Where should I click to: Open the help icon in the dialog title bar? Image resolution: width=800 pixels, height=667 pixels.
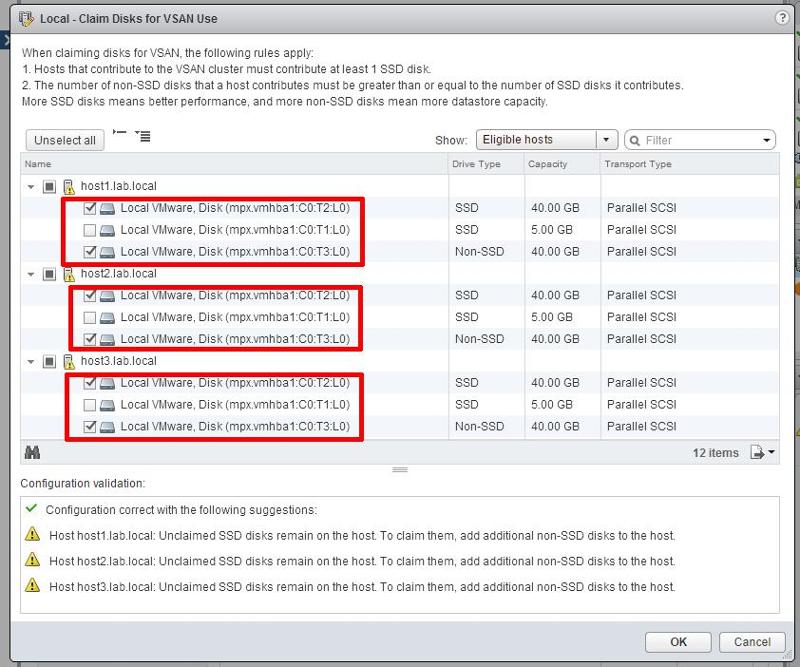point(782,18)
